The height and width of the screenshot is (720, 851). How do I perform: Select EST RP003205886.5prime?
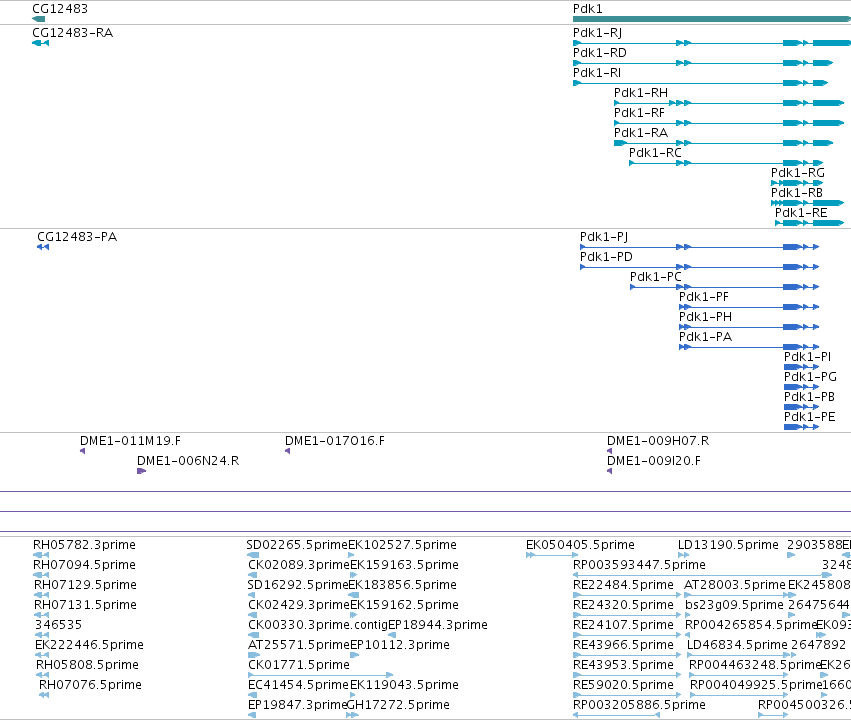639,705
